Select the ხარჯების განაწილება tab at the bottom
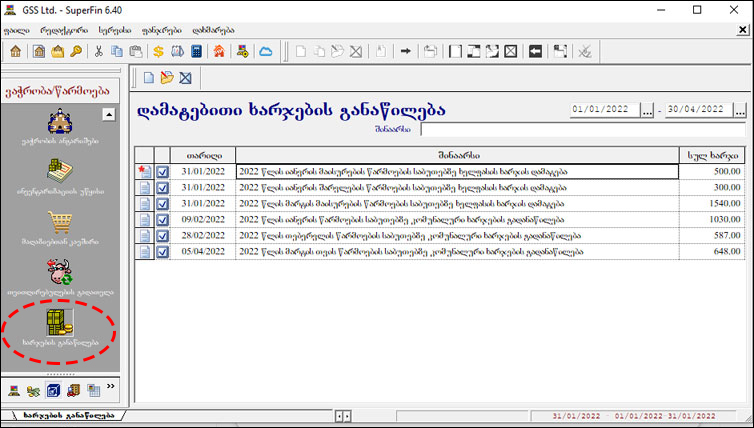754x428 pixels. [68, 415]
